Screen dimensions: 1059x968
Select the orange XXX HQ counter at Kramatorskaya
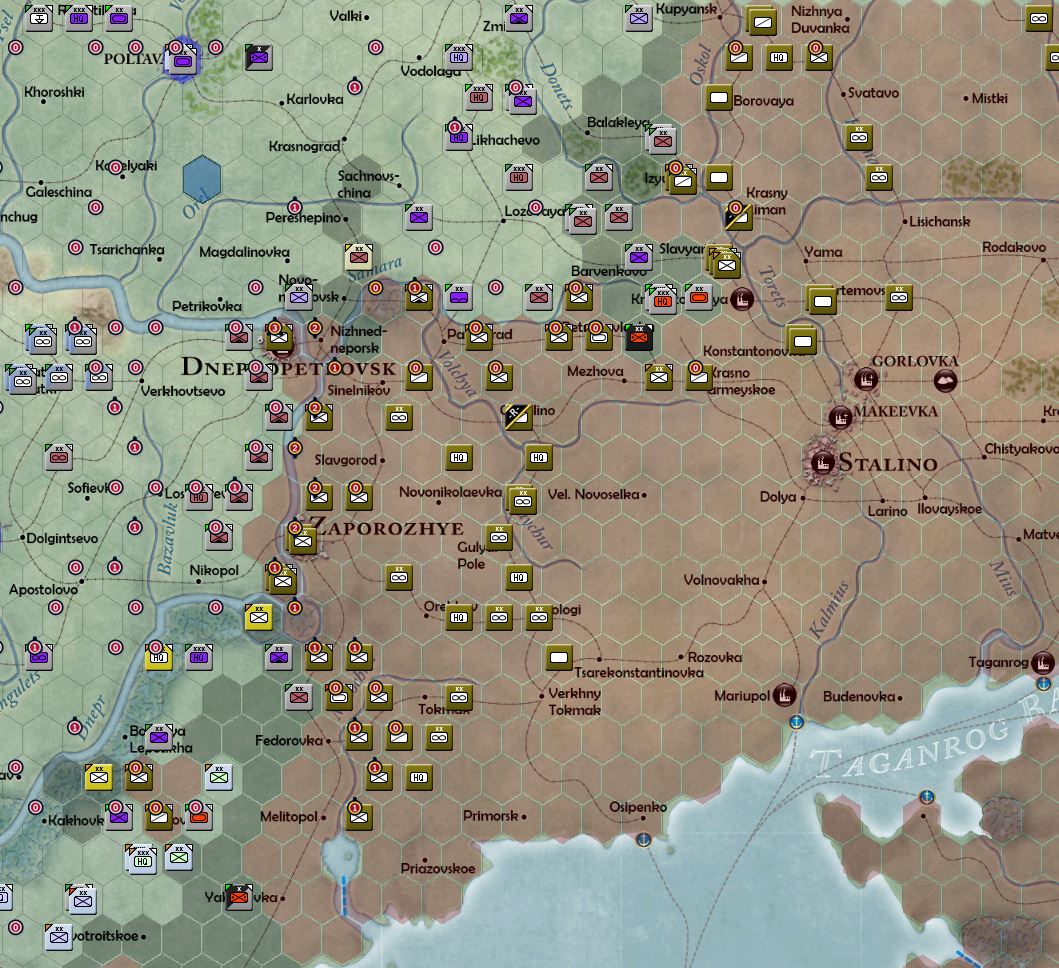(x=663, y=299)
